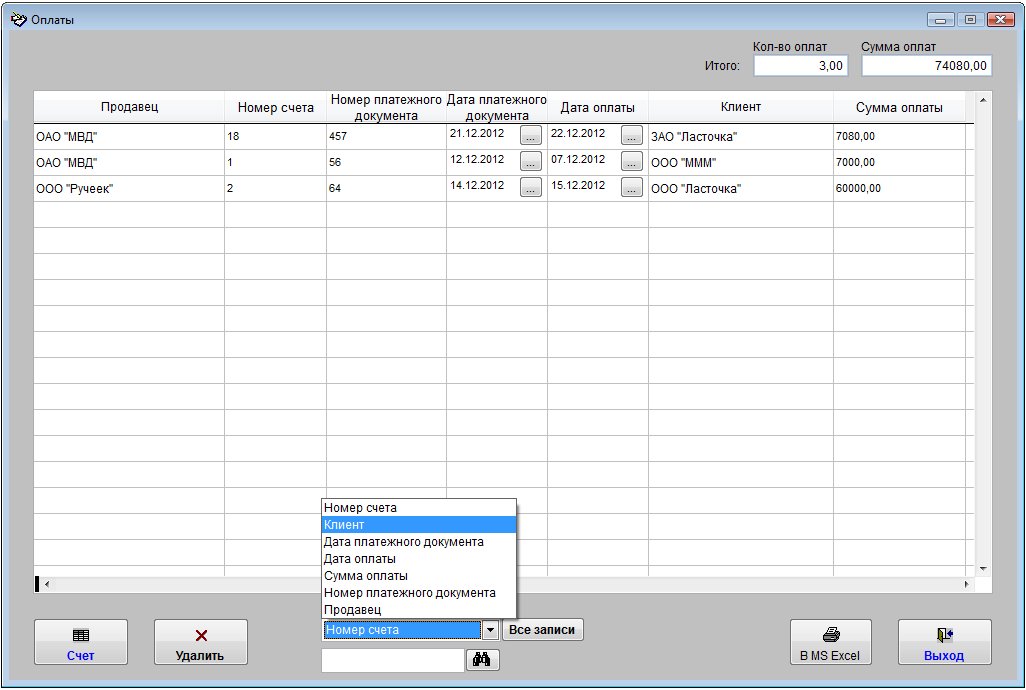This screenshot has width=1026, height=690.
Task: Click the Все записи button
Action: click(x=542, y=630)
